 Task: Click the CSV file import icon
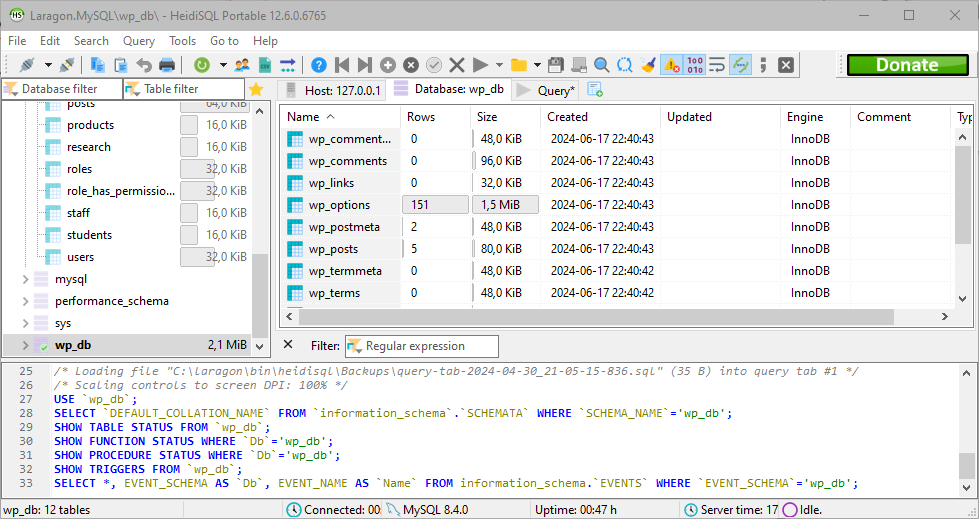pos(265,65)
